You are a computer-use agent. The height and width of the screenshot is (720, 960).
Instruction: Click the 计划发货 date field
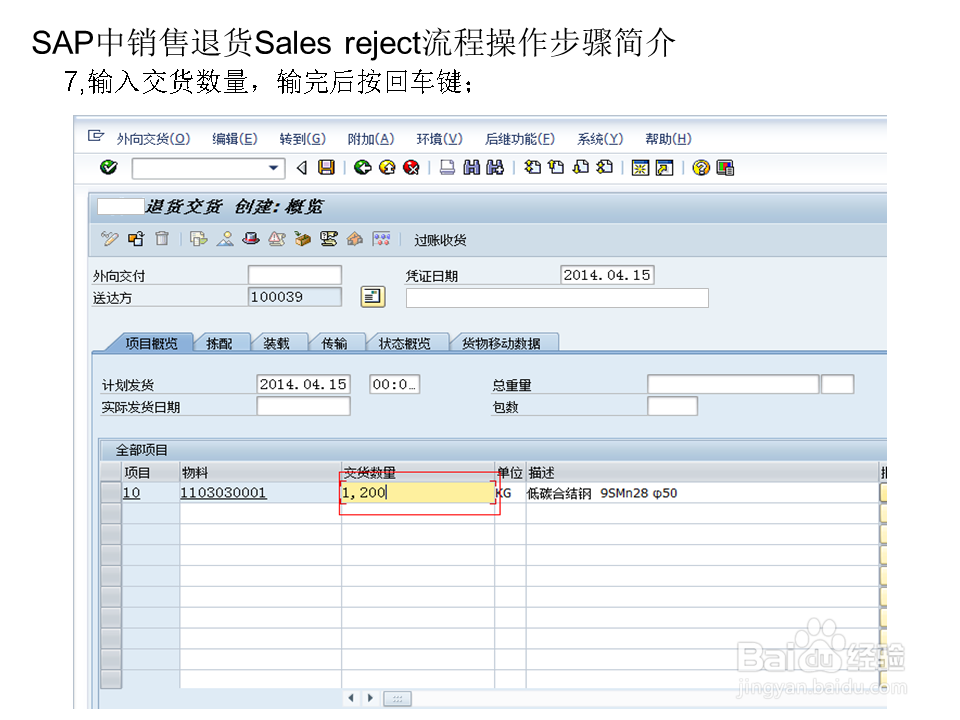pyautogui.click(x=303, y=384)
